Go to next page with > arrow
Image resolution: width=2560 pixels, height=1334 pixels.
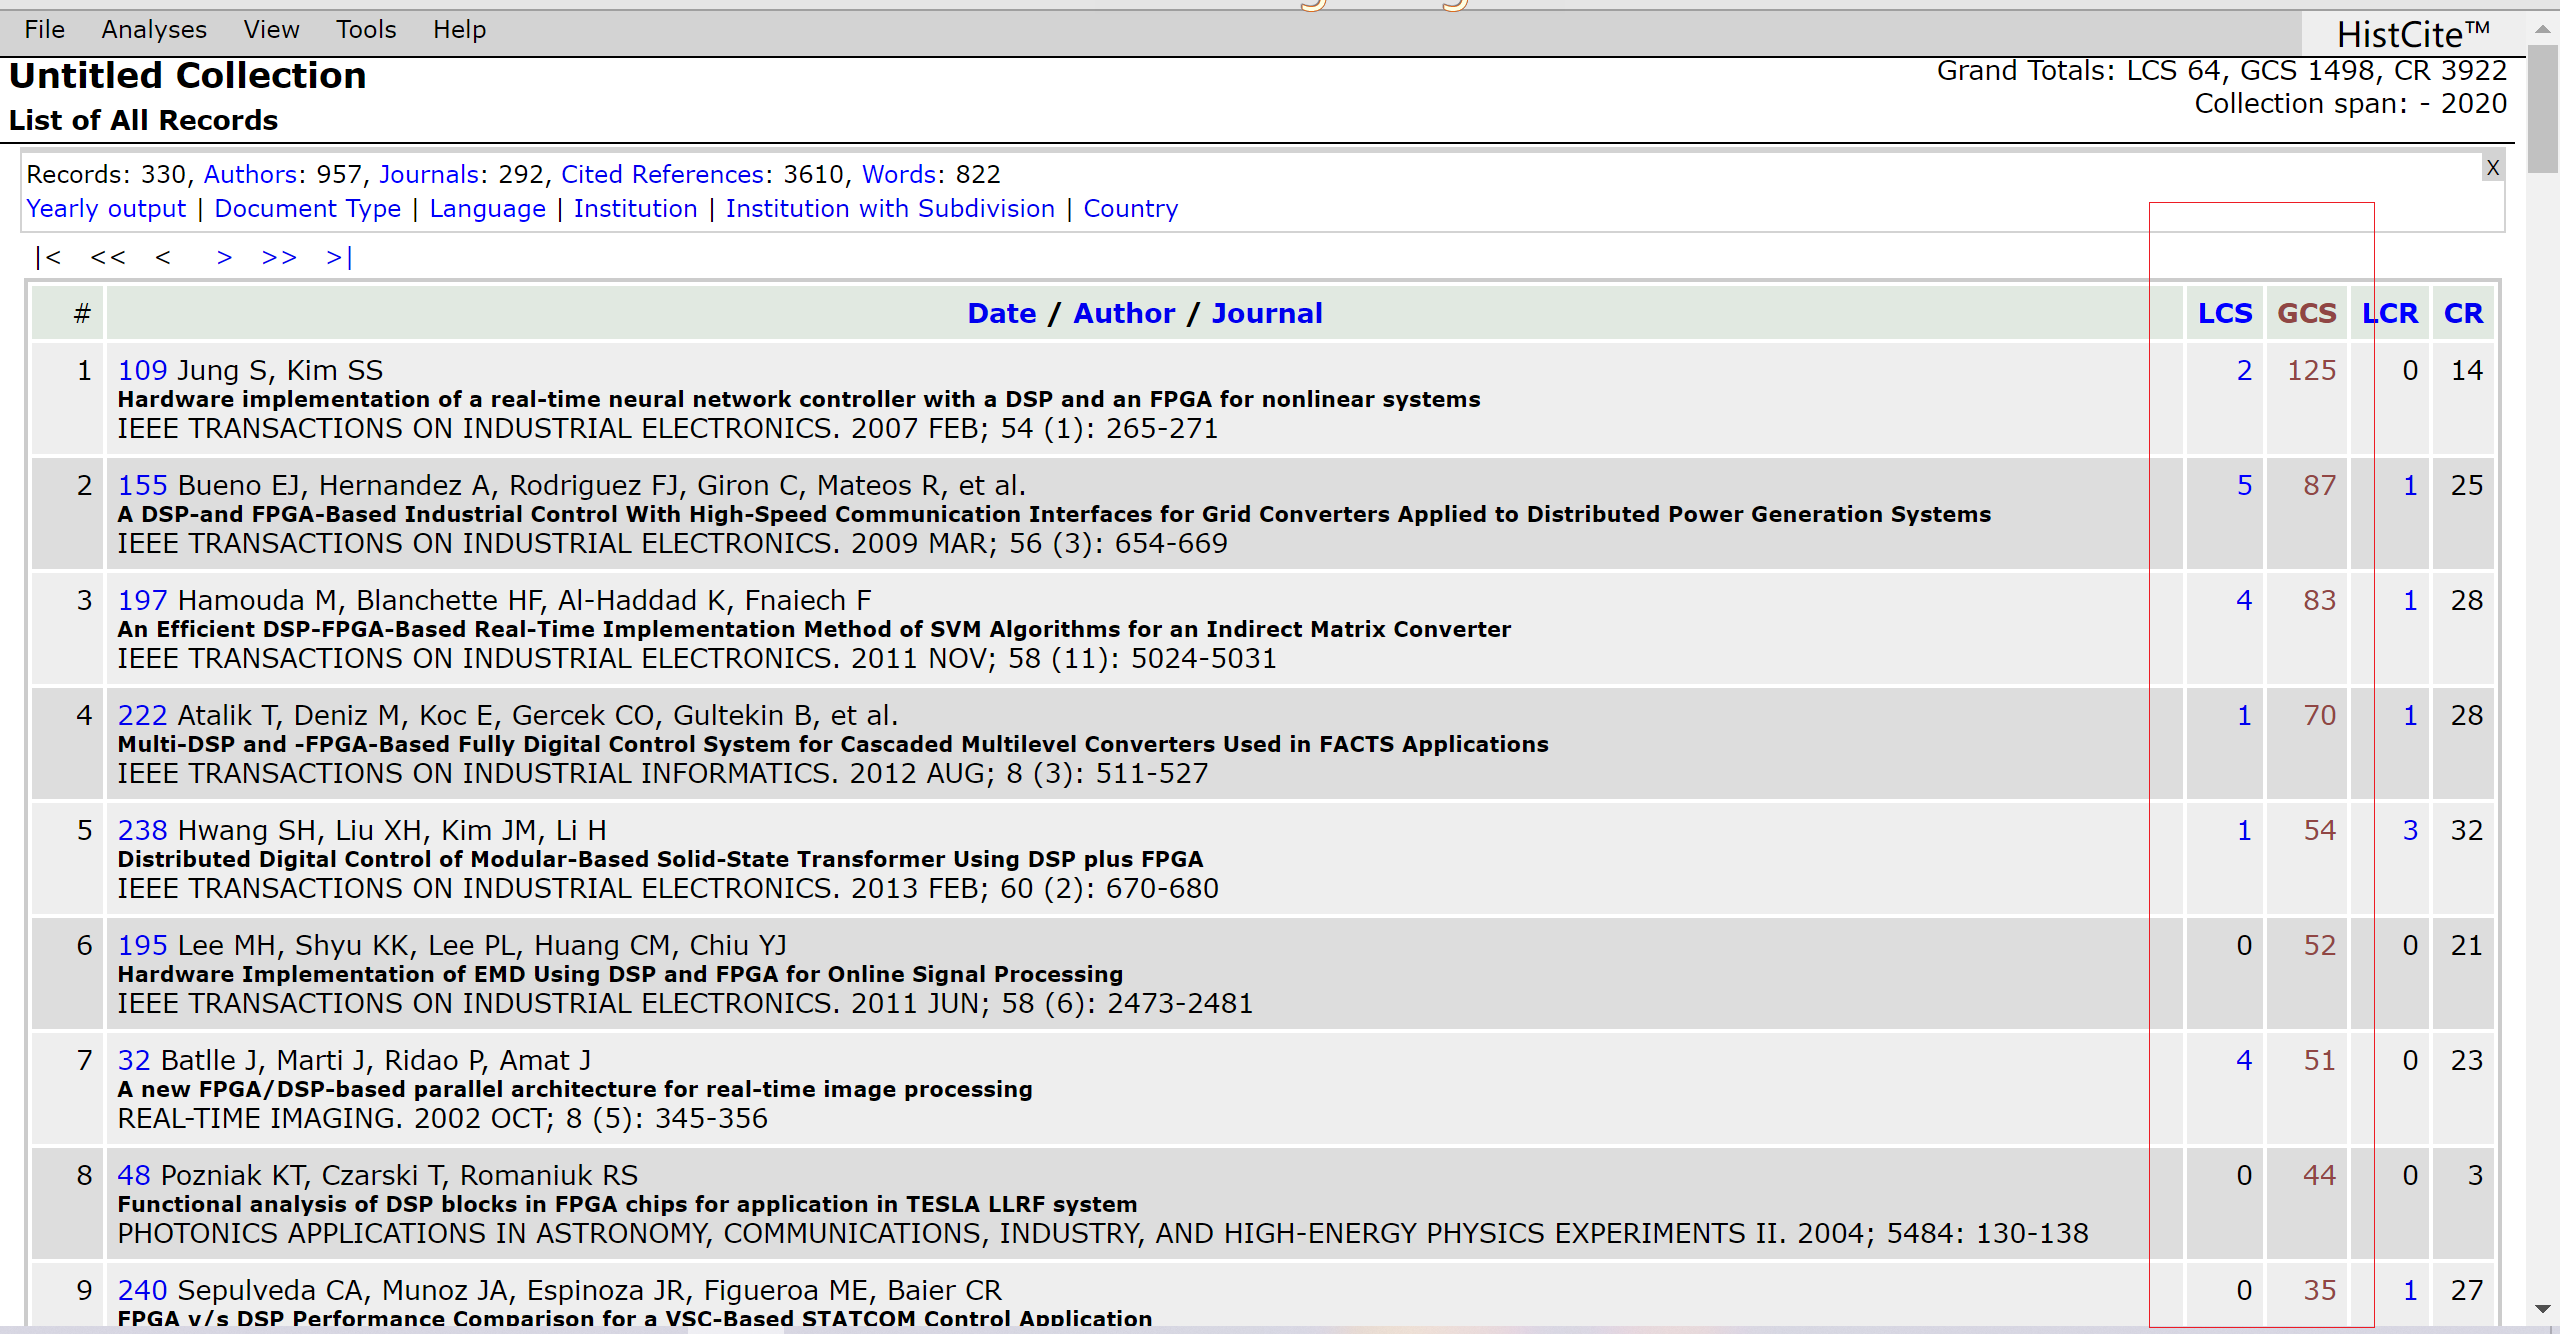[224, 257]
